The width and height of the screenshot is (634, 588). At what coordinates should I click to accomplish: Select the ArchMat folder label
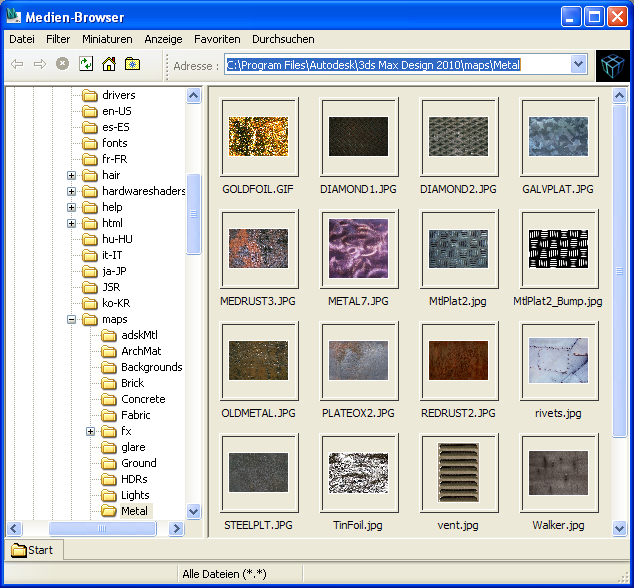click(x=141, y=351)
